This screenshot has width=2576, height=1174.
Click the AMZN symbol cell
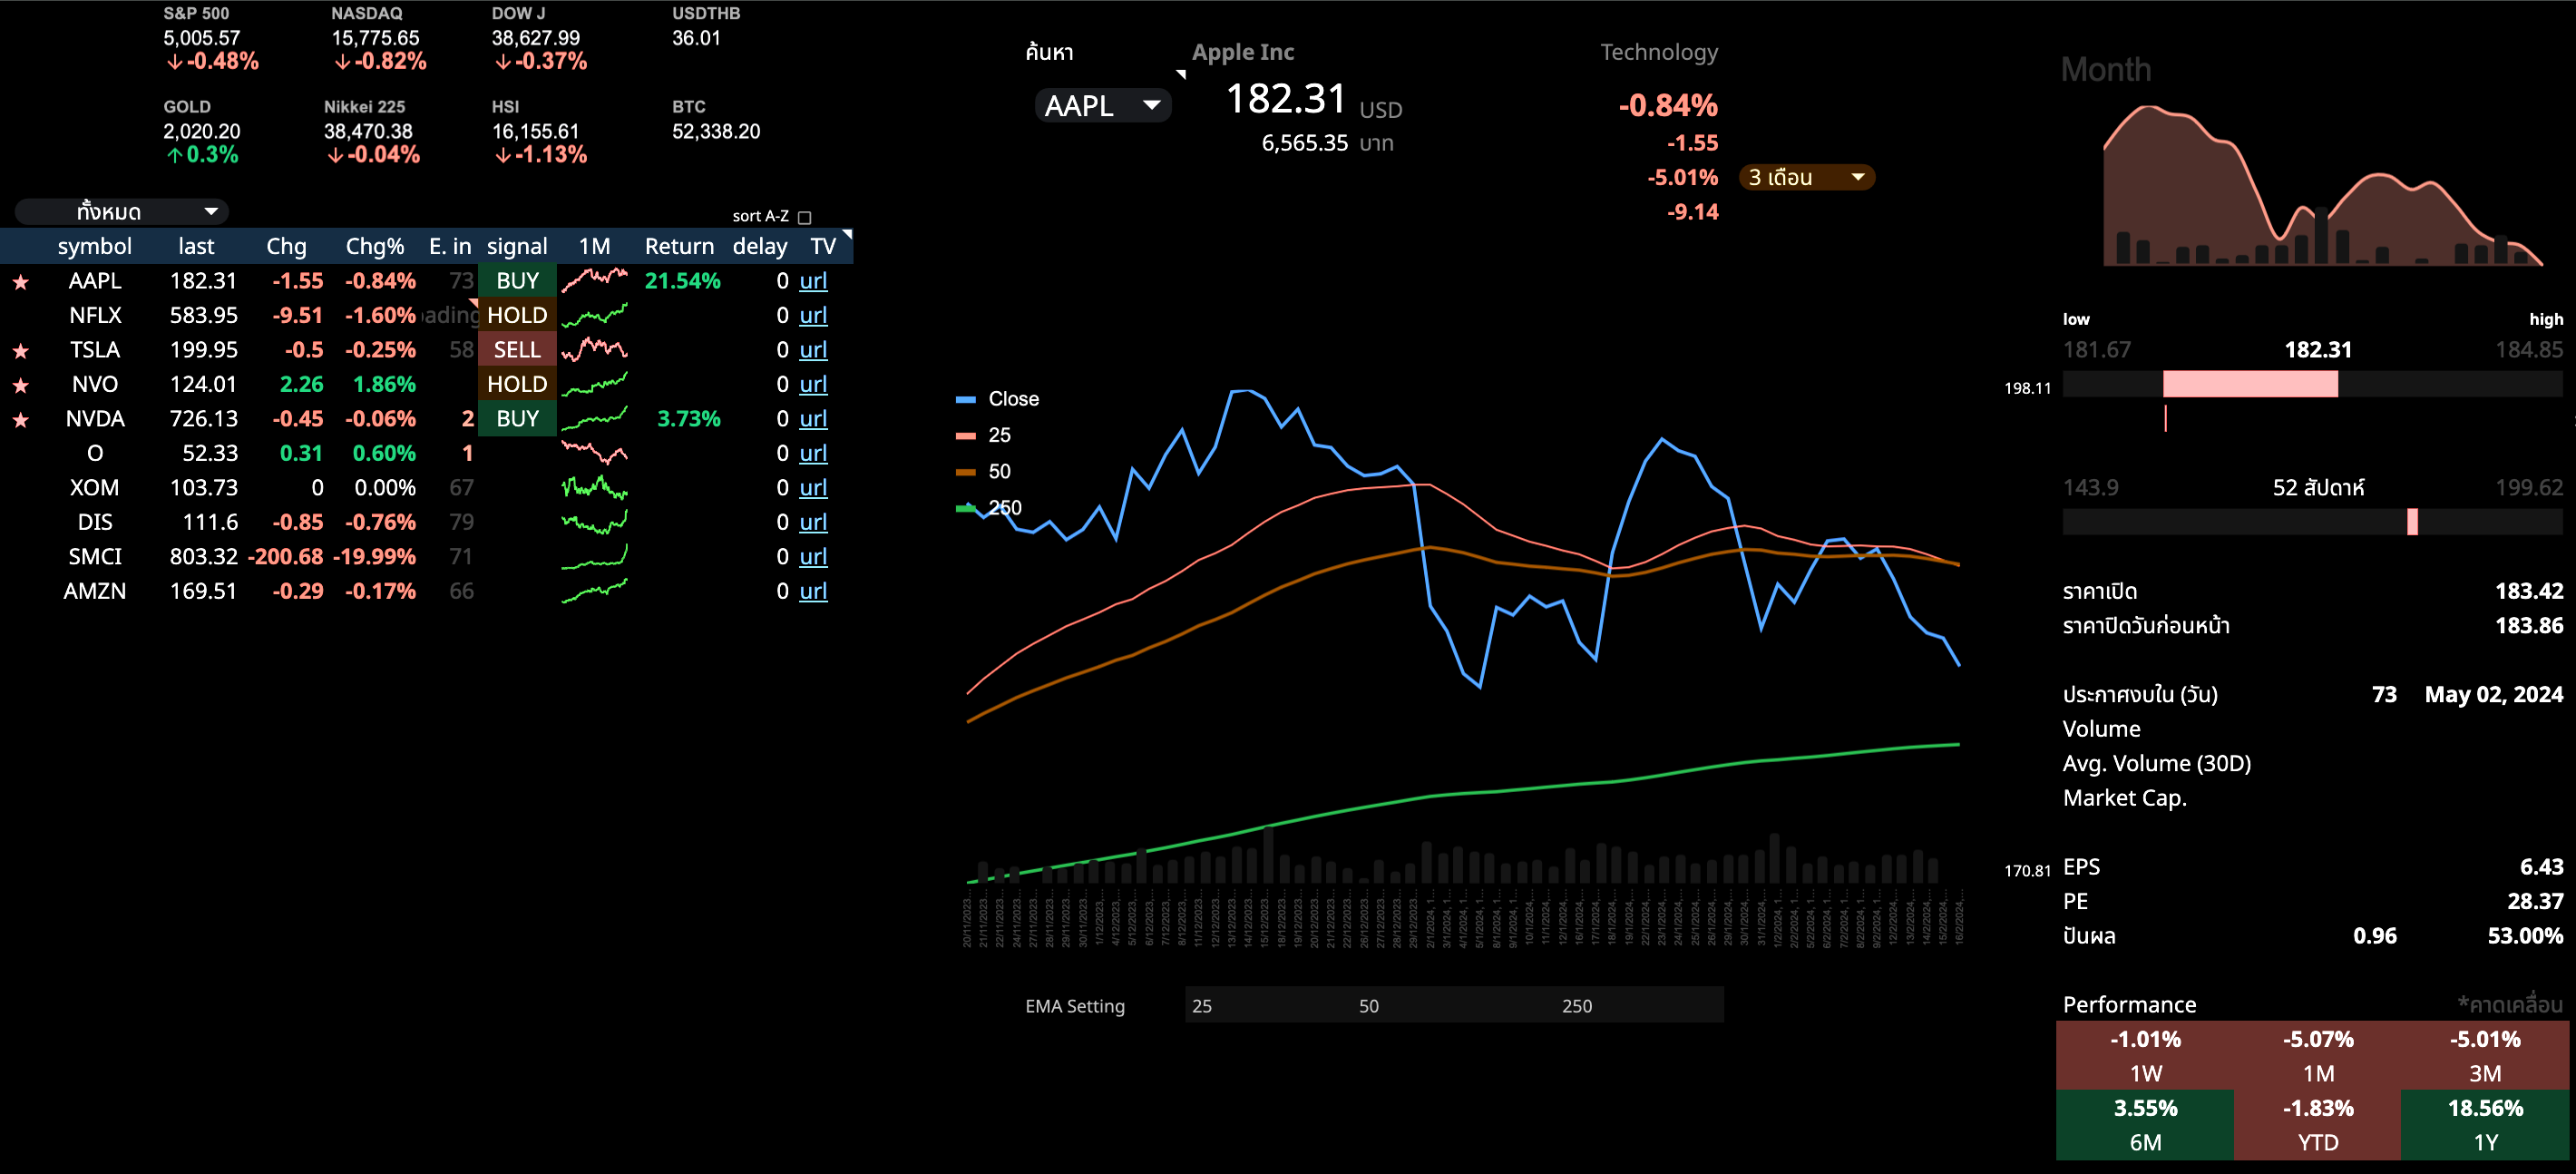(x=95, y=591)
